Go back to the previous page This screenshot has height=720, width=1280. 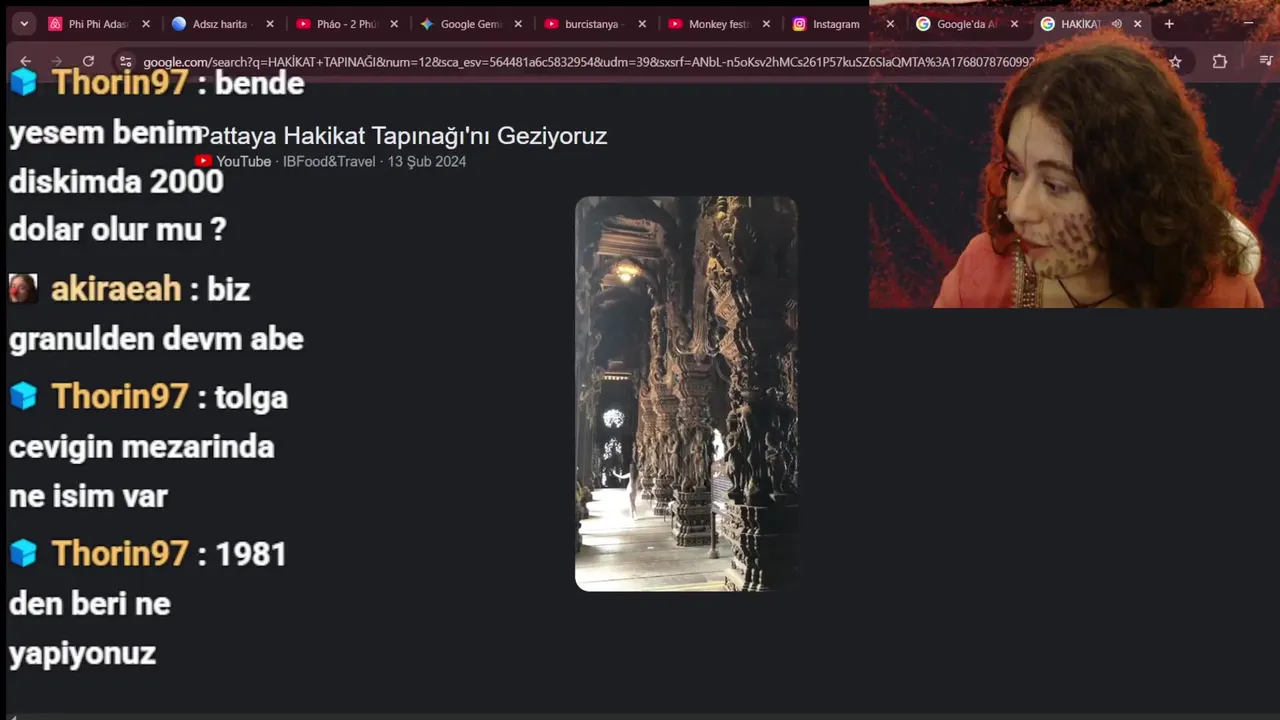26,61
